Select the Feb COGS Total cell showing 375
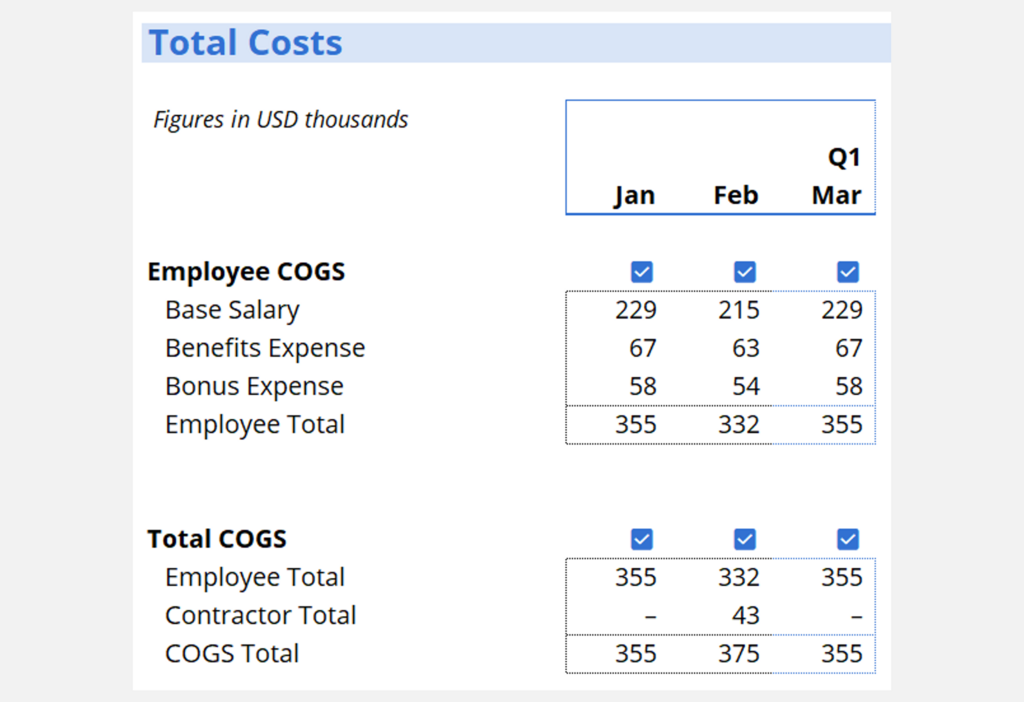 [x=739, y=653]
